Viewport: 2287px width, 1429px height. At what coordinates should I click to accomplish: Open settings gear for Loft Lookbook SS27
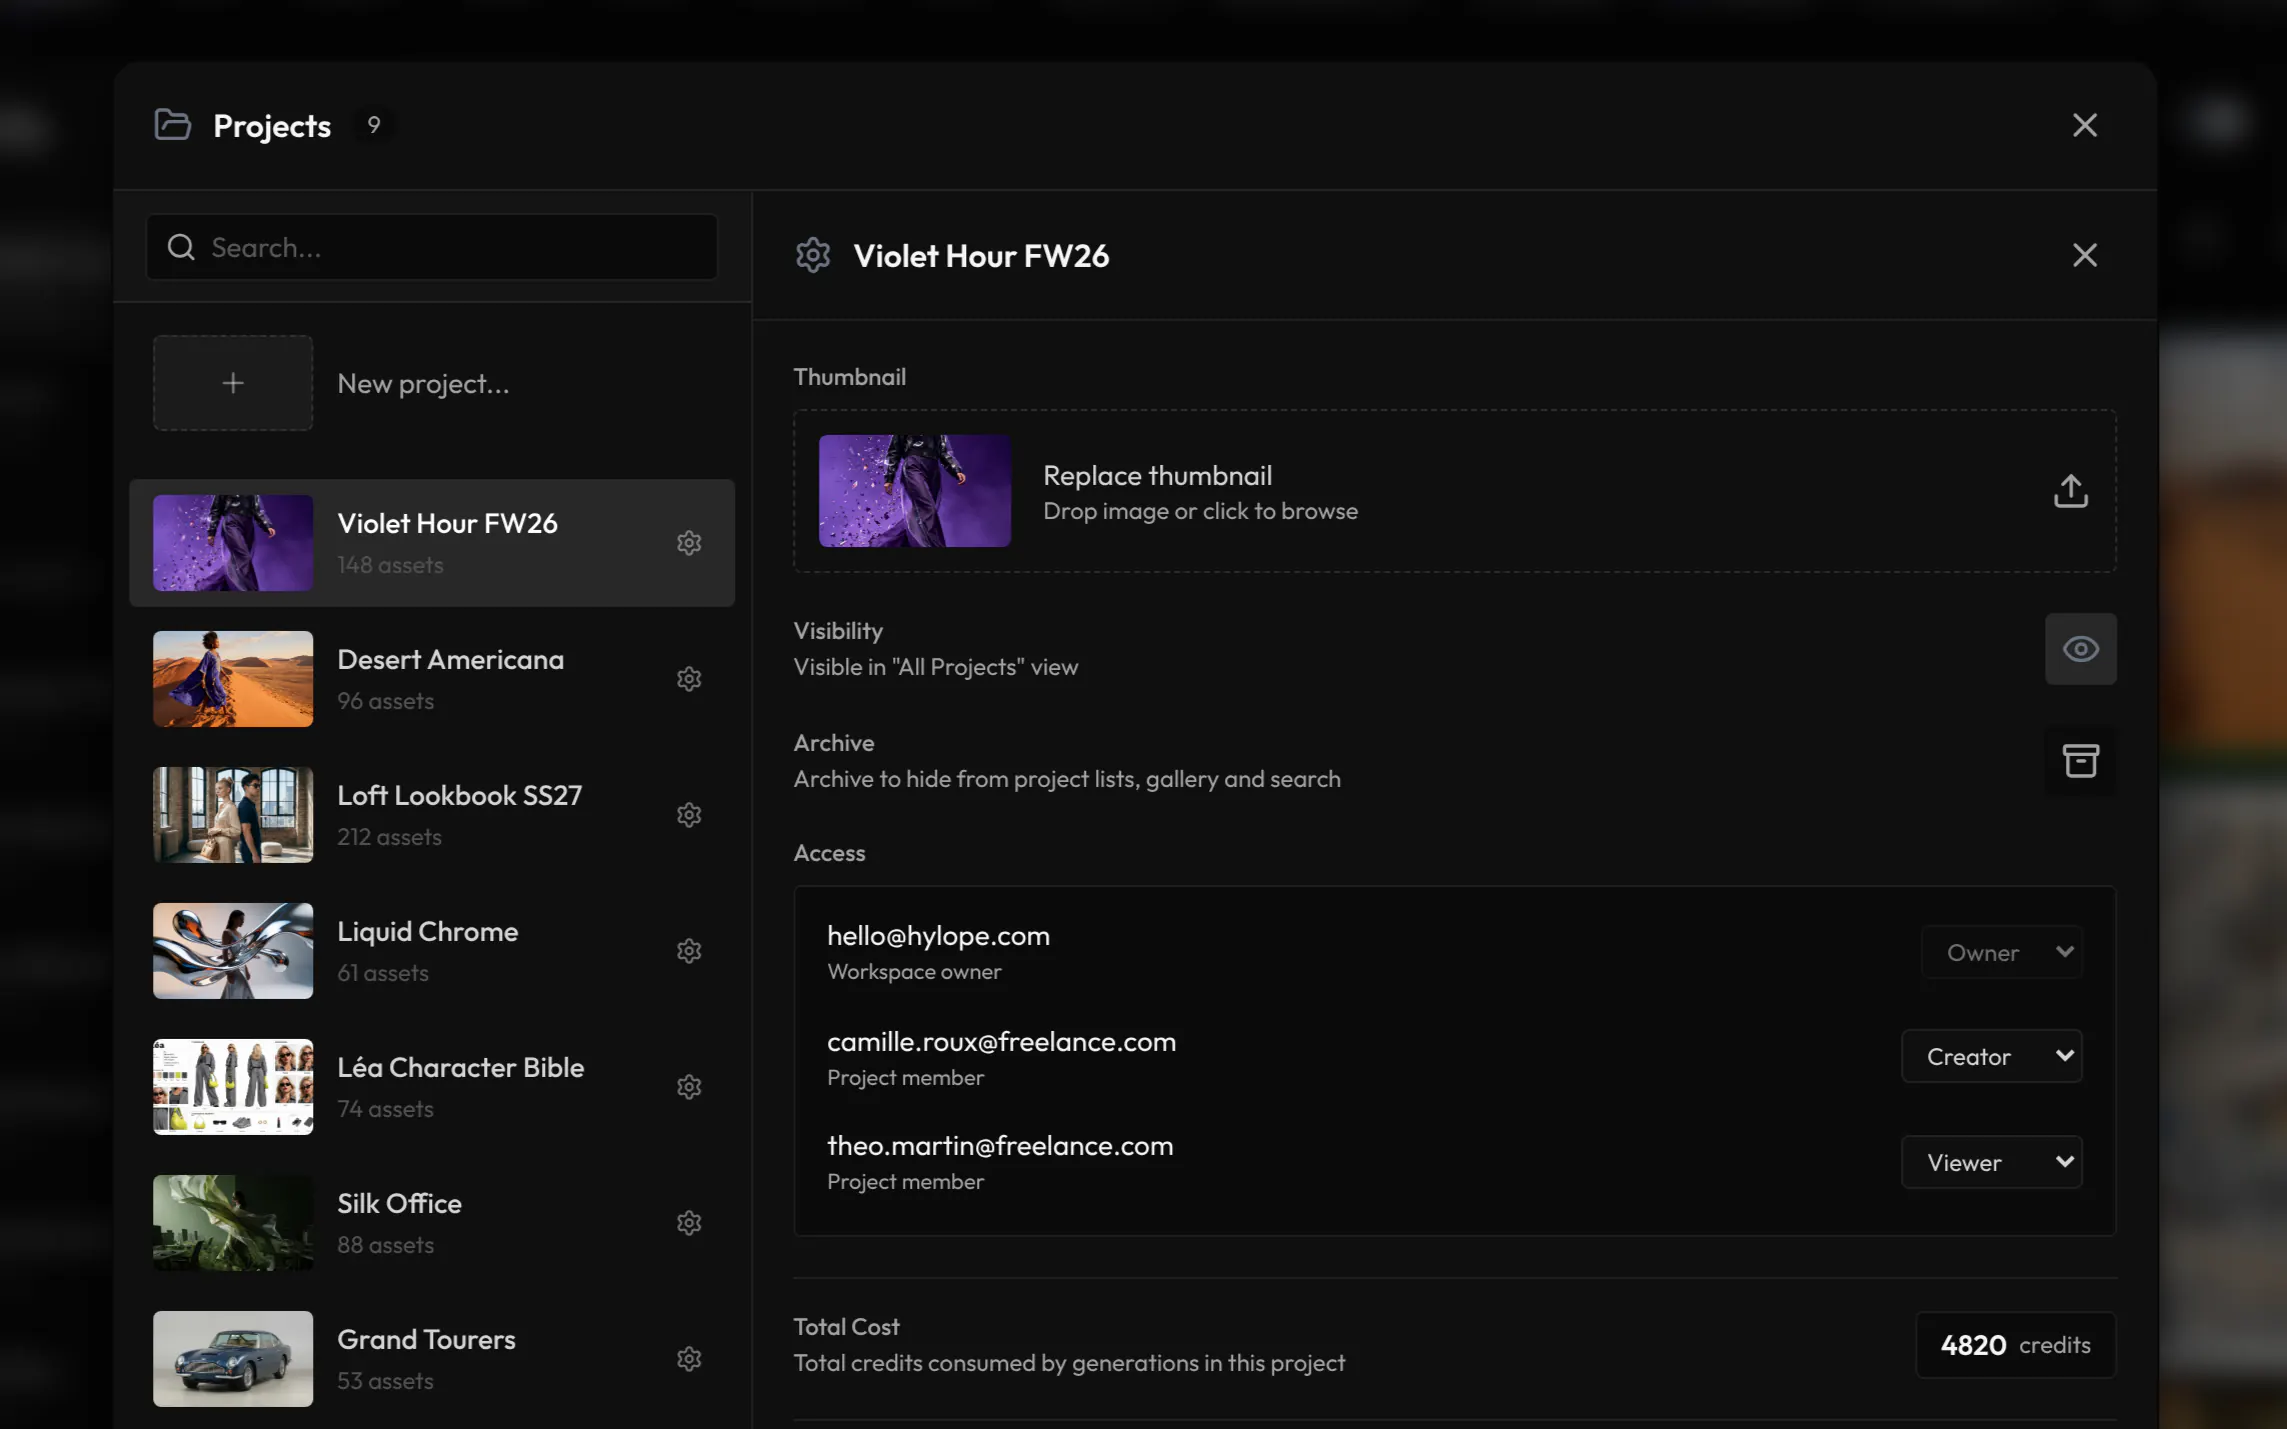pos(689,815)
